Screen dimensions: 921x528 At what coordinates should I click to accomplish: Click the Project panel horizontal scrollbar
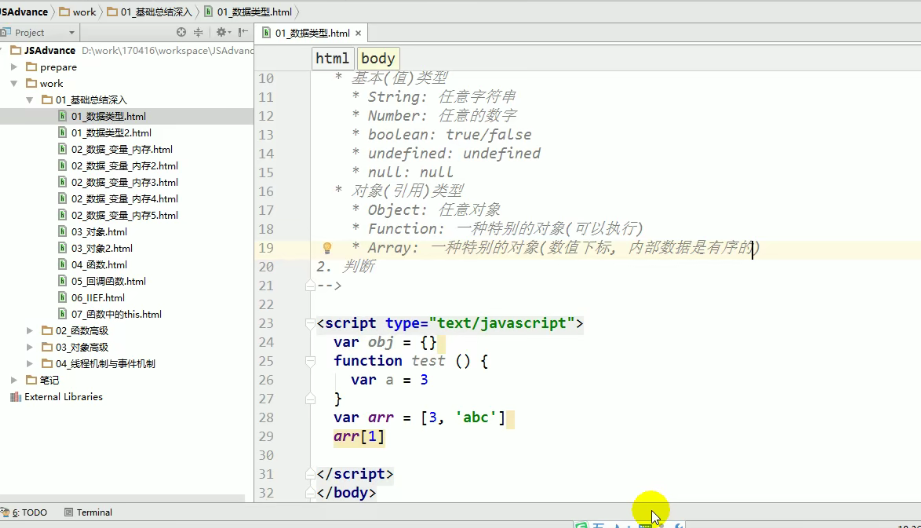122,498
